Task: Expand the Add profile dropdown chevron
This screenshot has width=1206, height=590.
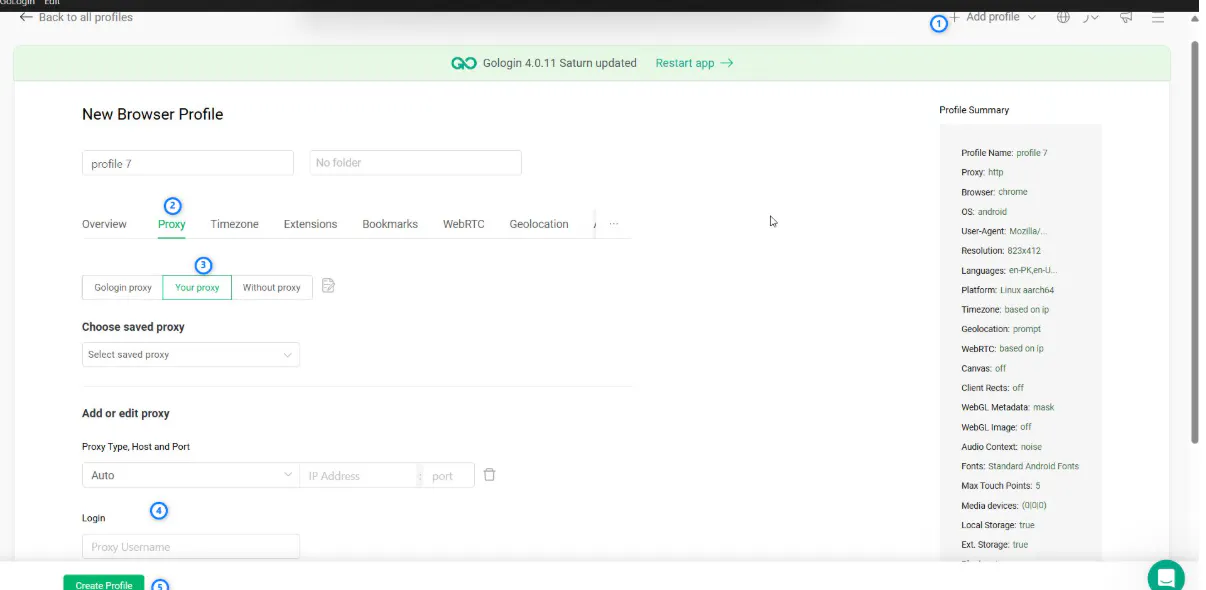Action: (x=1032, y=17)
